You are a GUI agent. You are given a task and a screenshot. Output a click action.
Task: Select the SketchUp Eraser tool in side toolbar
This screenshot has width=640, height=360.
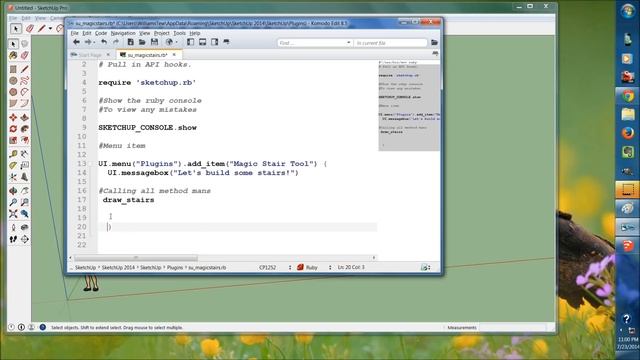pos(24,55)
